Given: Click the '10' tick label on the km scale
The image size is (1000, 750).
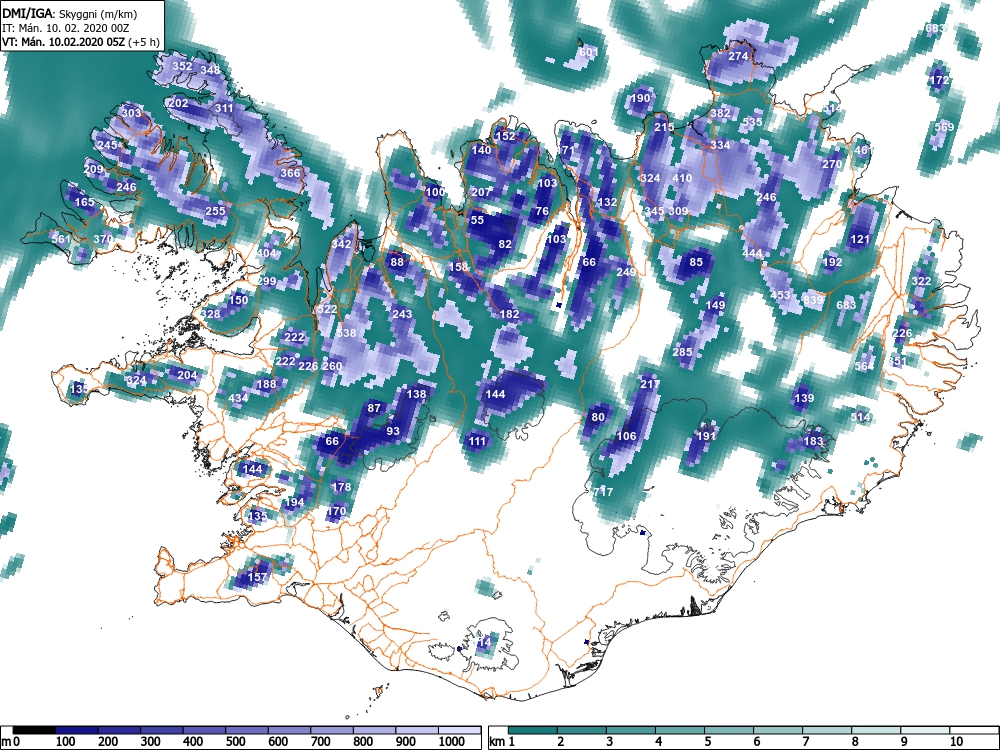Looking at the screenshot, I should [956, 742].
